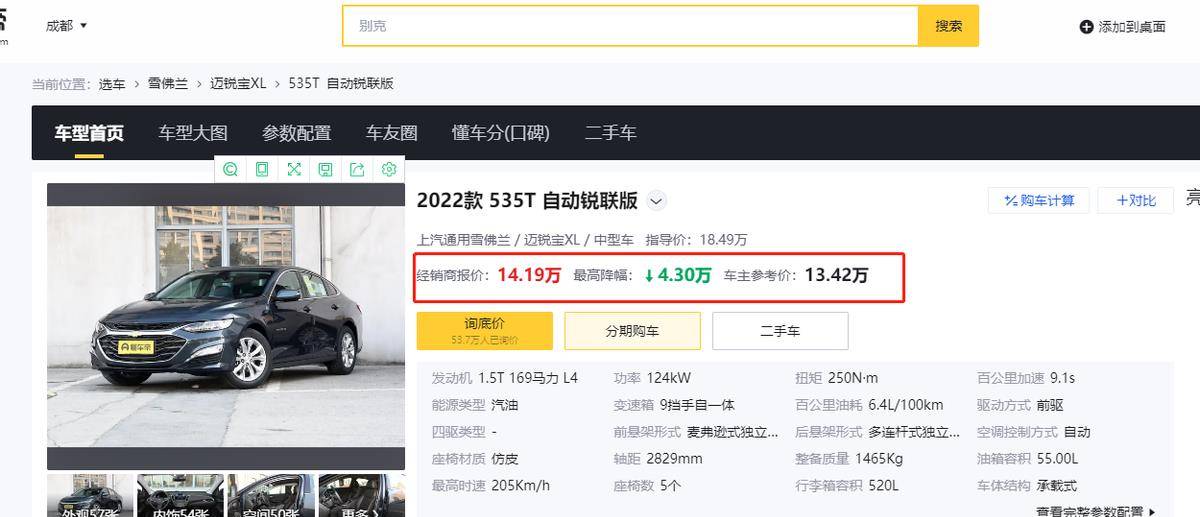This screenshot has height=517, width=1200.
Task: Click the 空调控制方式 自动 spec
Action: [x=1034, y=432]
